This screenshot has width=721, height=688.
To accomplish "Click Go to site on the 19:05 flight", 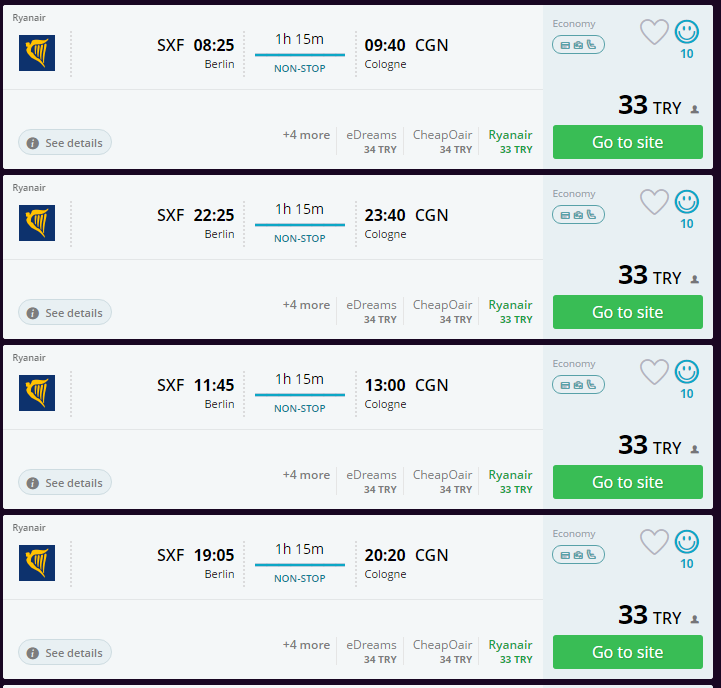I will tap(627, 652).
